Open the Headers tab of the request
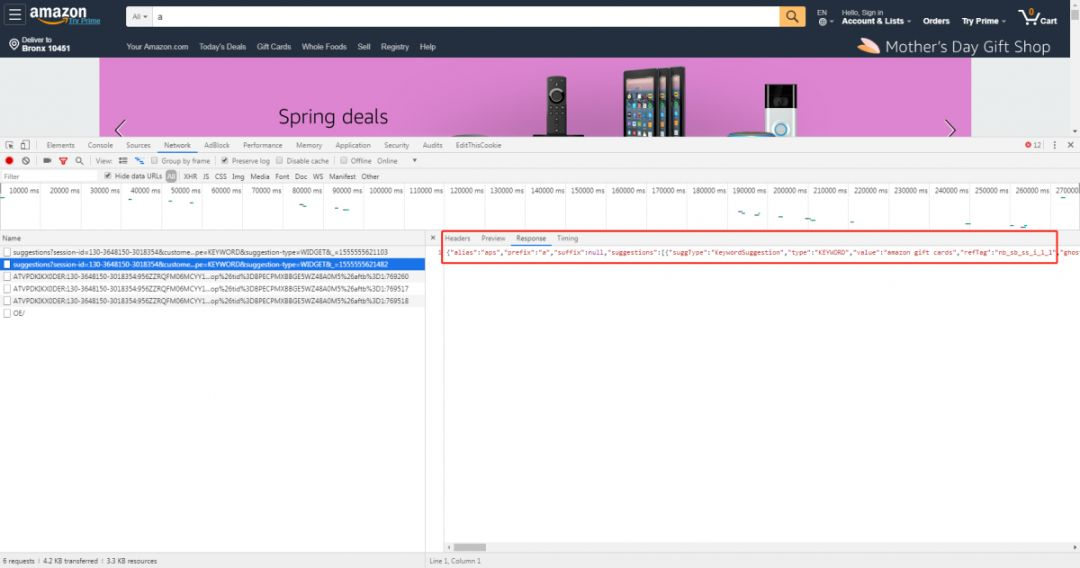The width and height of the screenshot is (1080, 568). 457,238
